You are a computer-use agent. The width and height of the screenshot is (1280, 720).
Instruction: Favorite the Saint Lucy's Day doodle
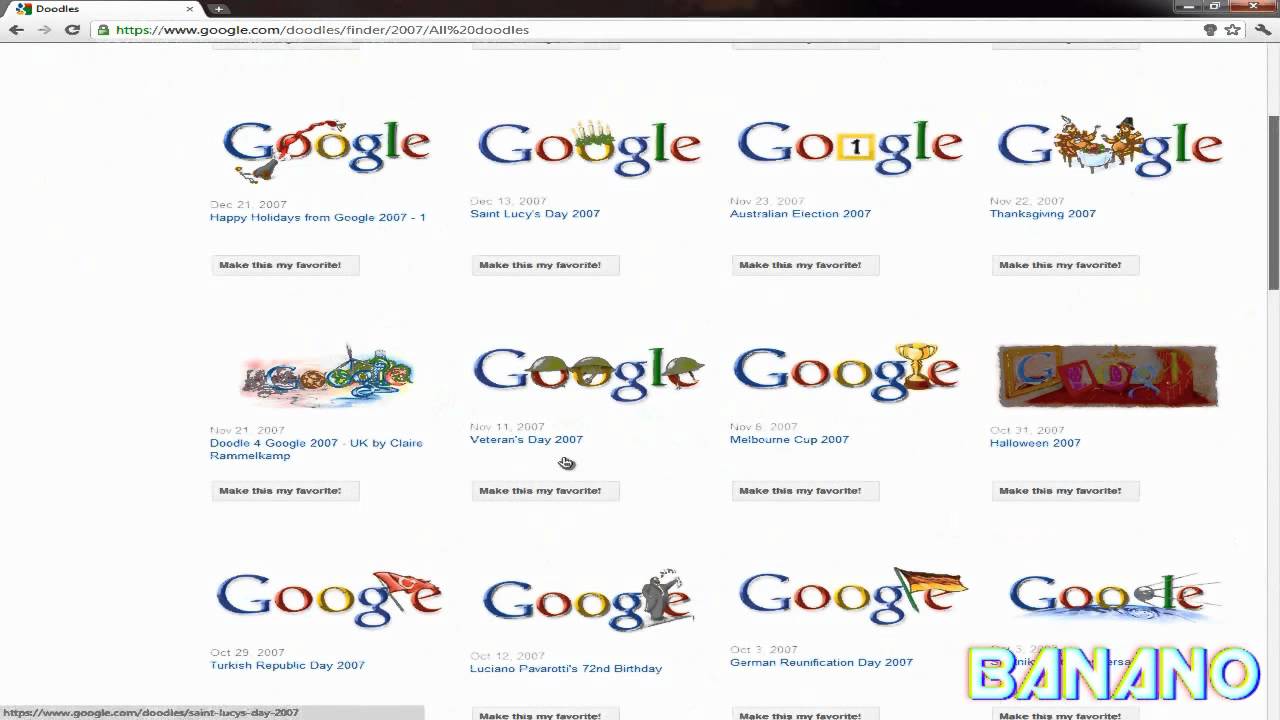pyautogui.click(x=545, y=265)
